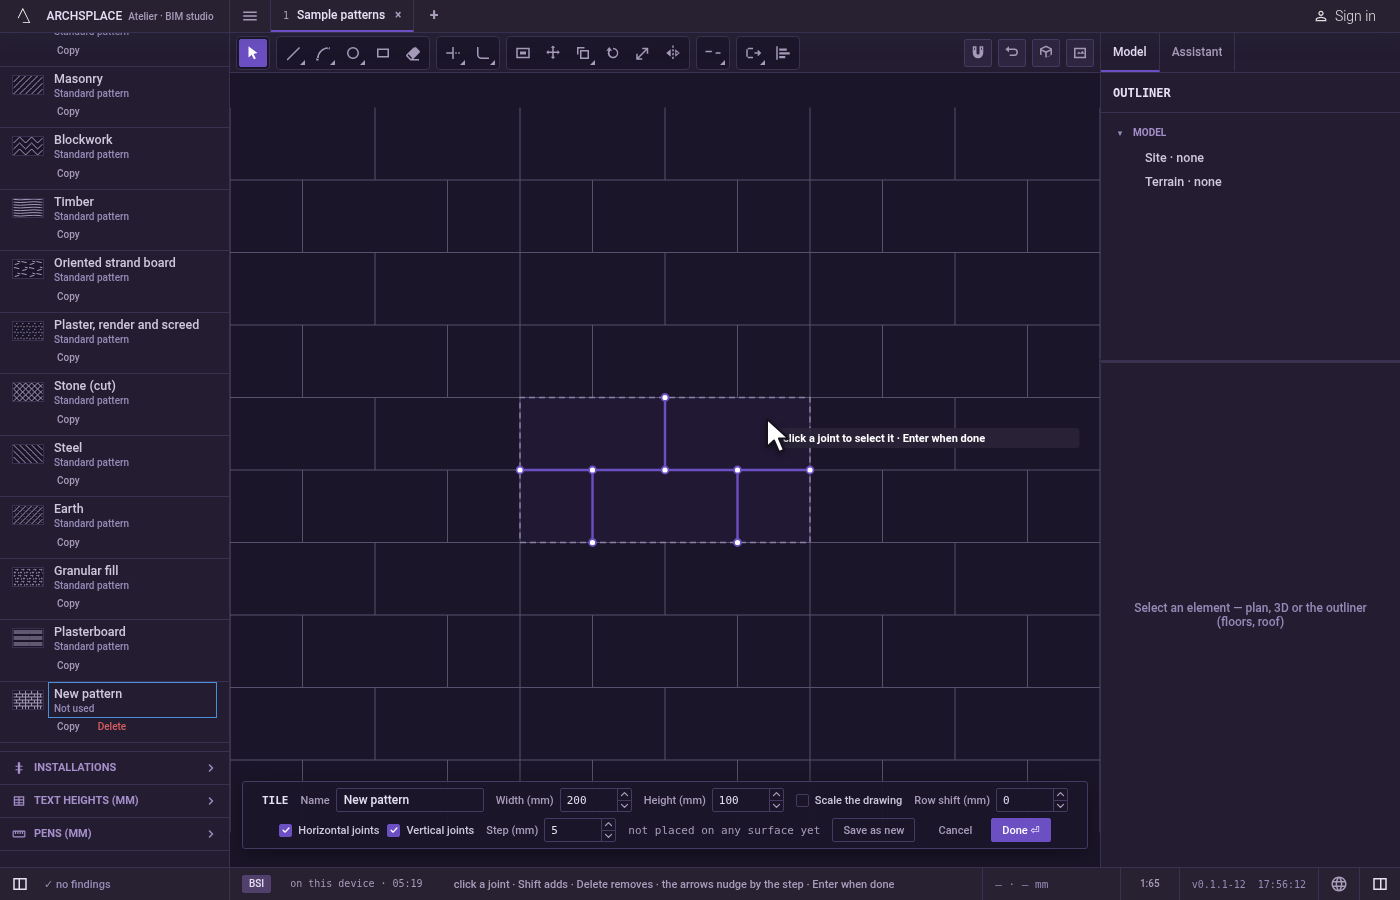The width and height of the screenshot is (1400, 900).
Task: Open the 3D cube view icon
Action: 1046,53
